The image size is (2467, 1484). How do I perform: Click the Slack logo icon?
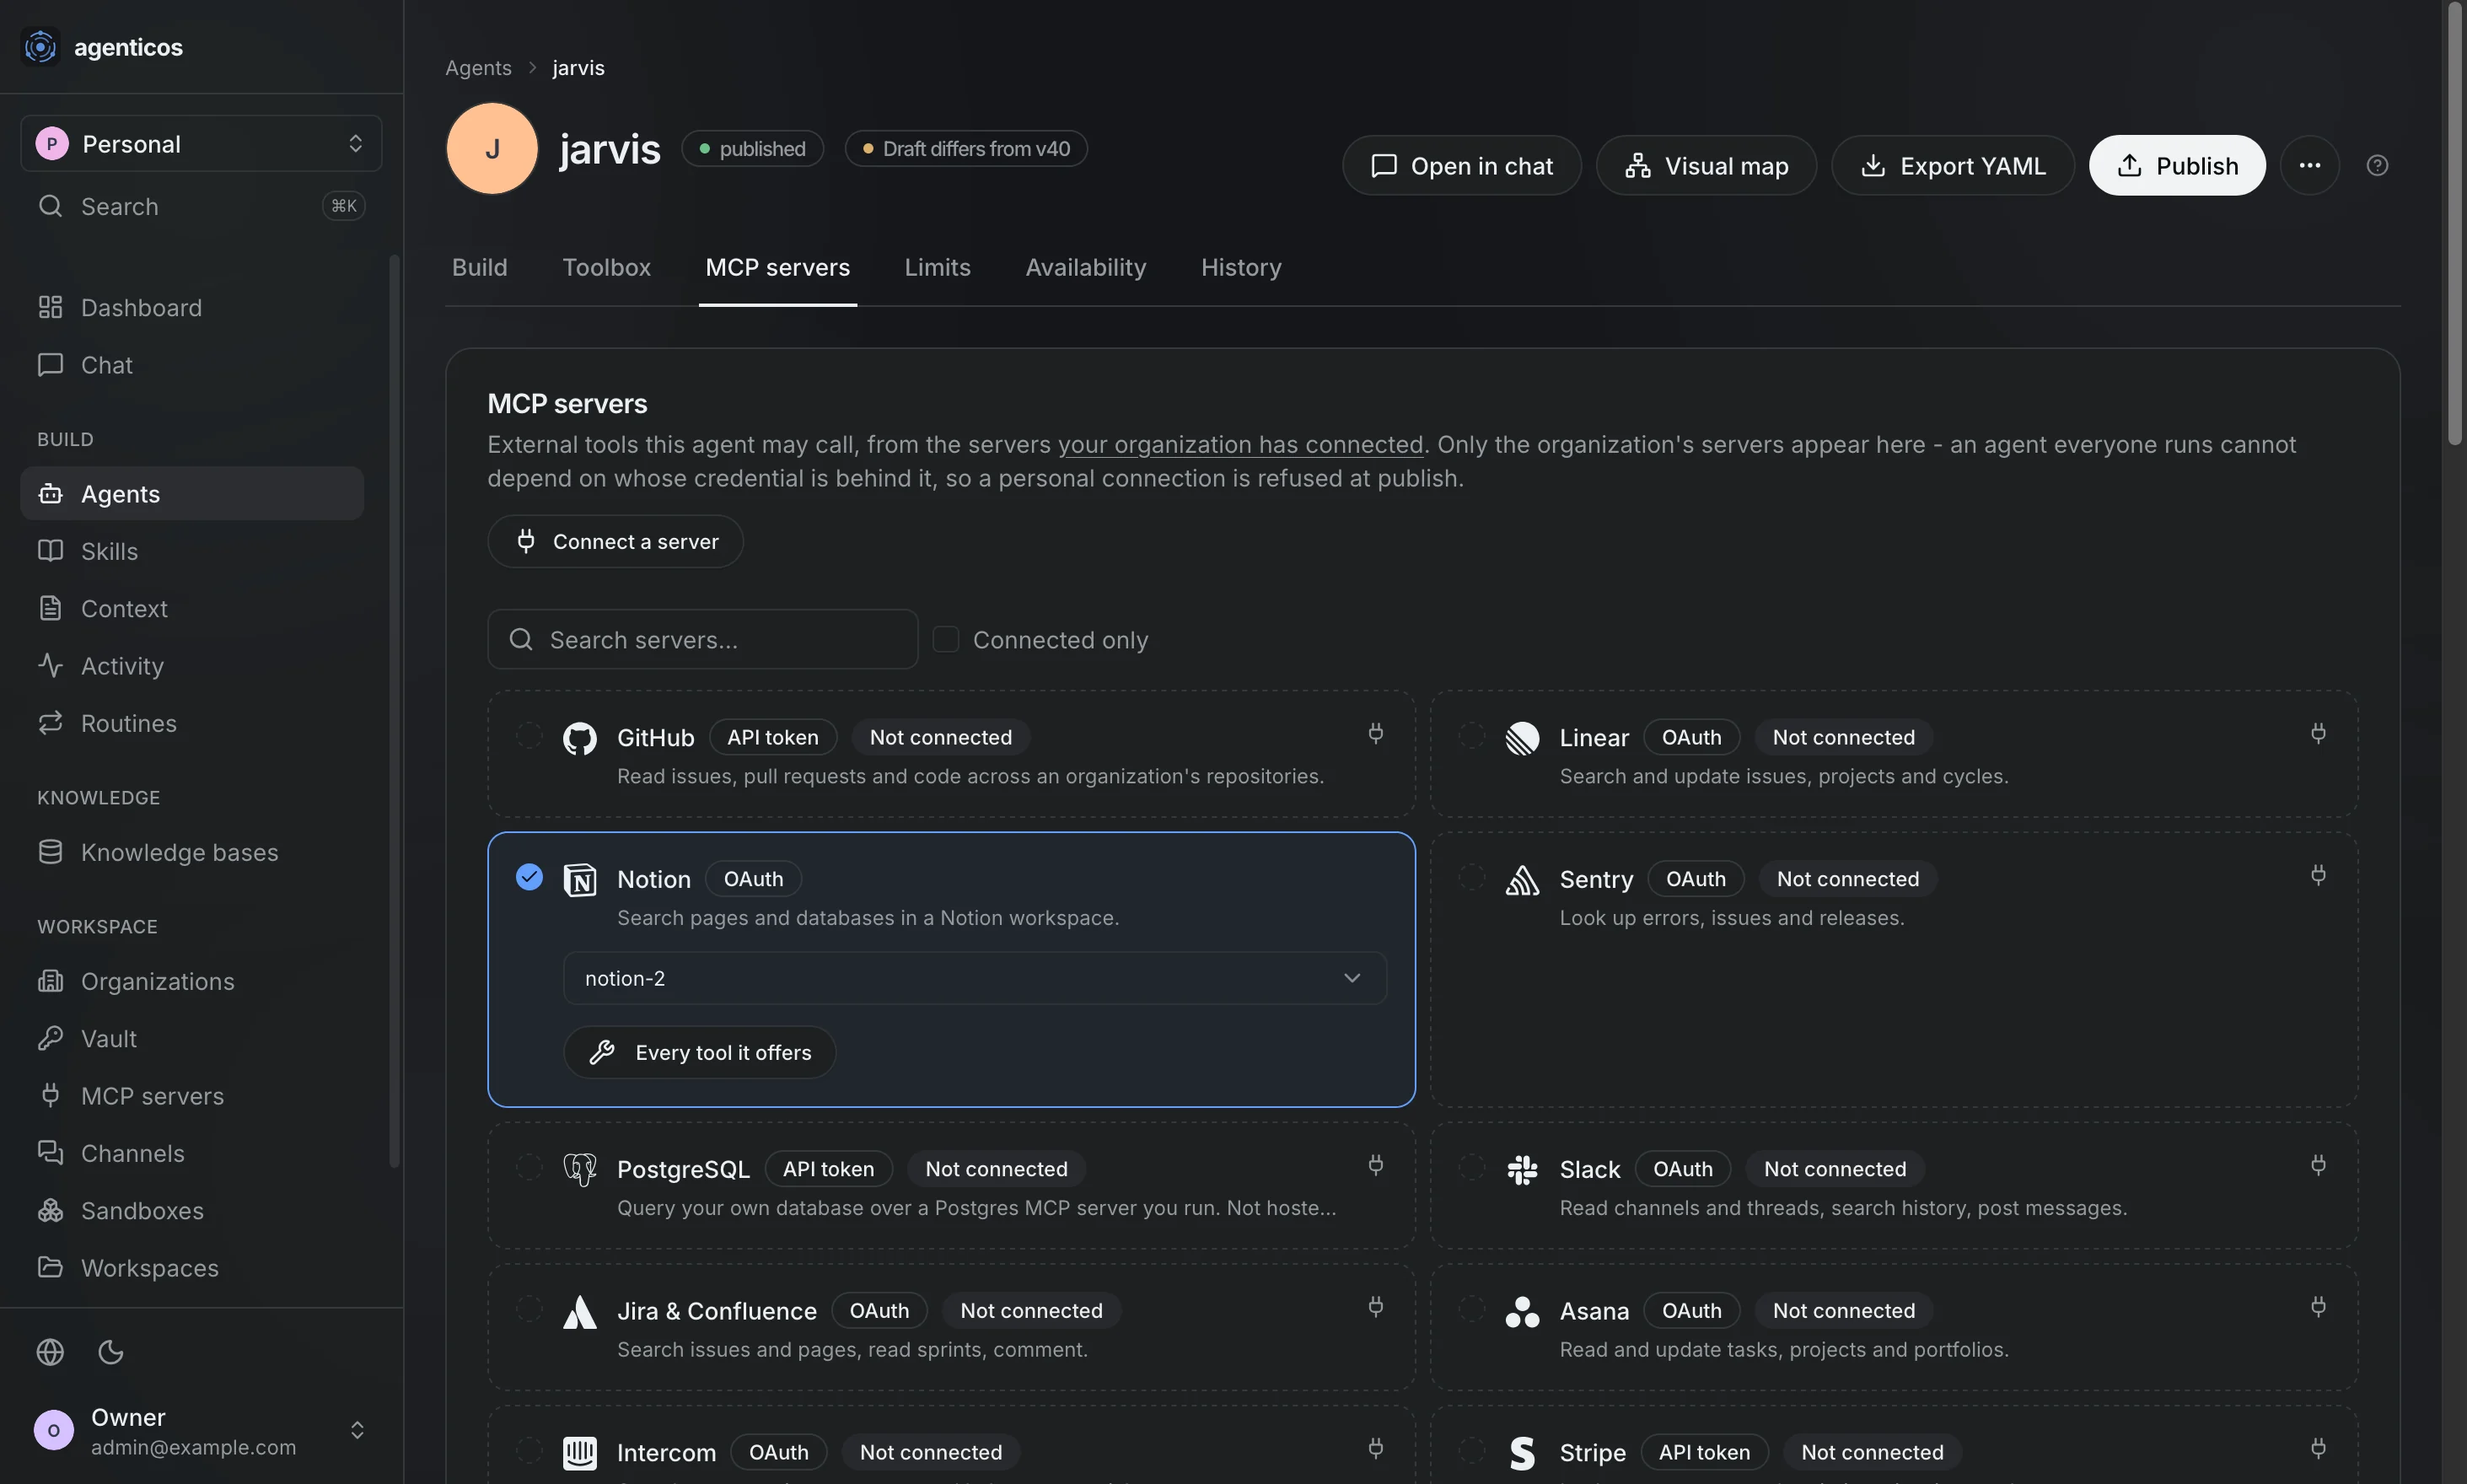(1522, 1170)
